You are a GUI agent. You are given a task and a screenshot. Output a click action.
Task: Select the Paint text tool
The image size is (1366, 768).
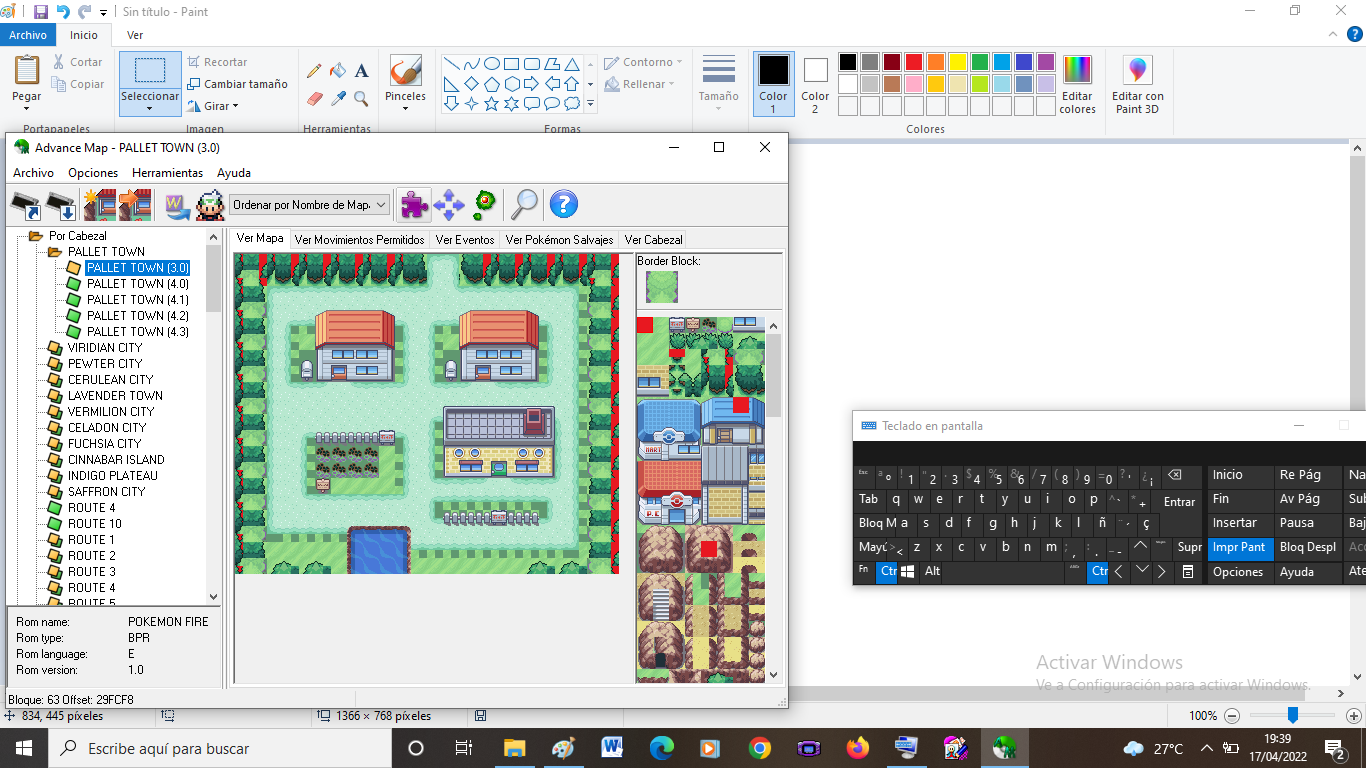(x=361, y=71)
